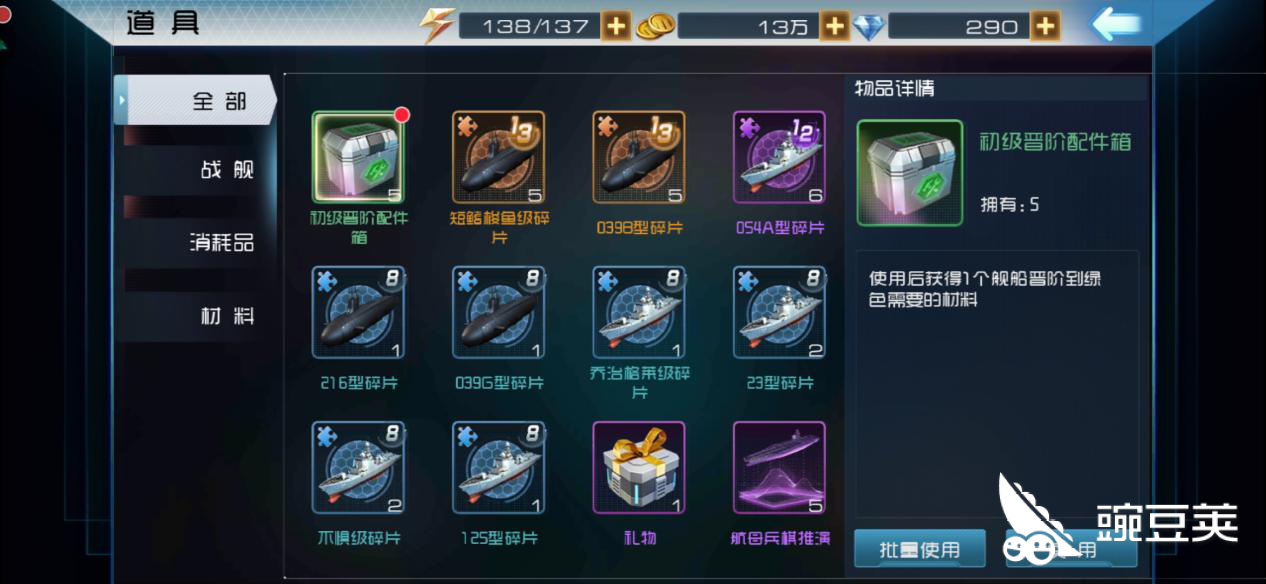
Task: Go back using the blue arrow
Action: [1116, 25]
